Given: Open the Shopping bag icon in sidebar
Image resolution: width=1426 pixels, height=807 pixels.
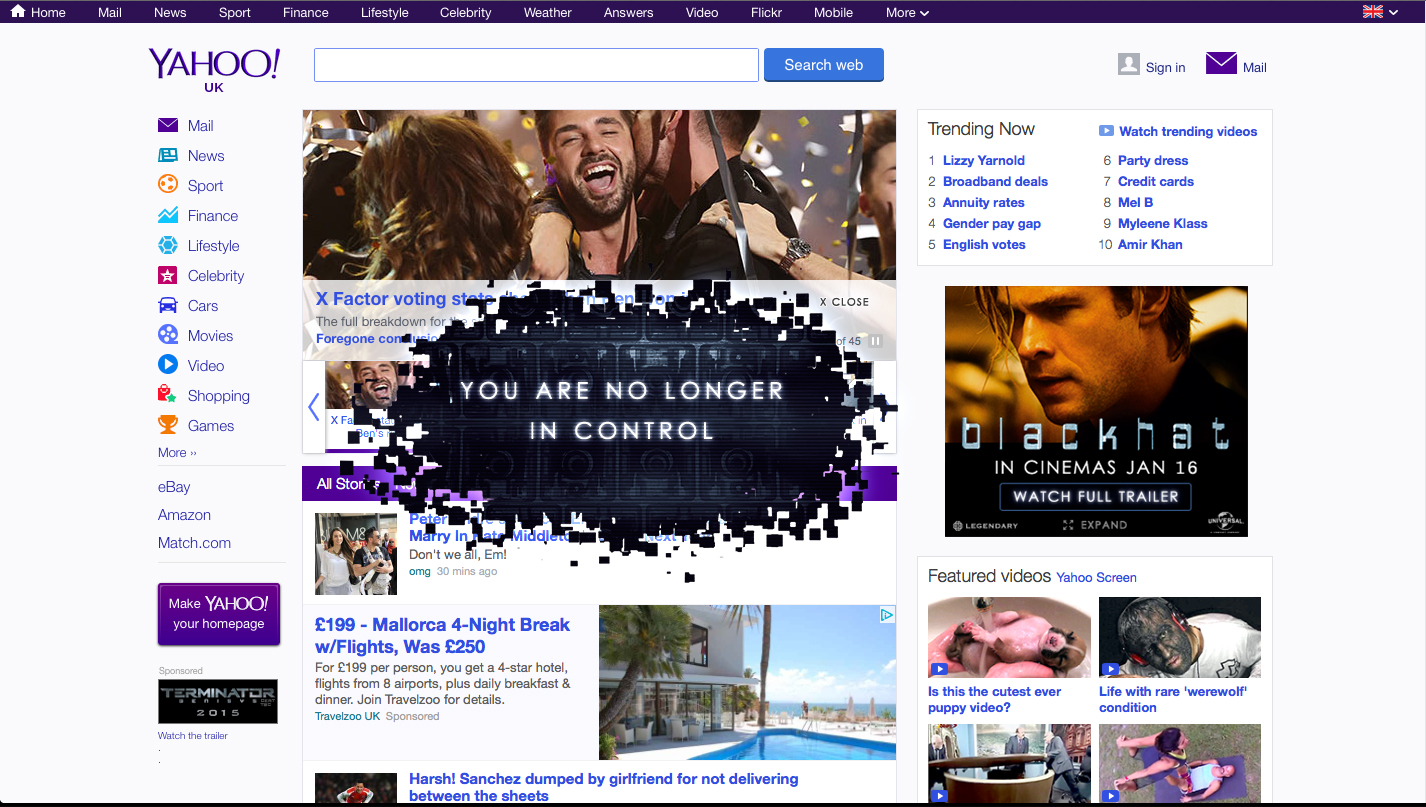Looking at the screenshot, I should (x=168, y=395).
